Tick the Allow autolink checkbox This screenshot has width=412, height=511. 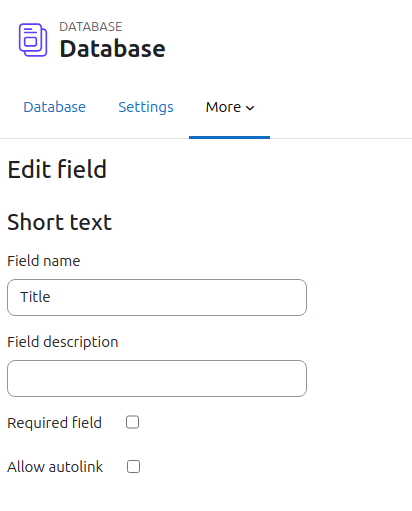pos(133,466)
